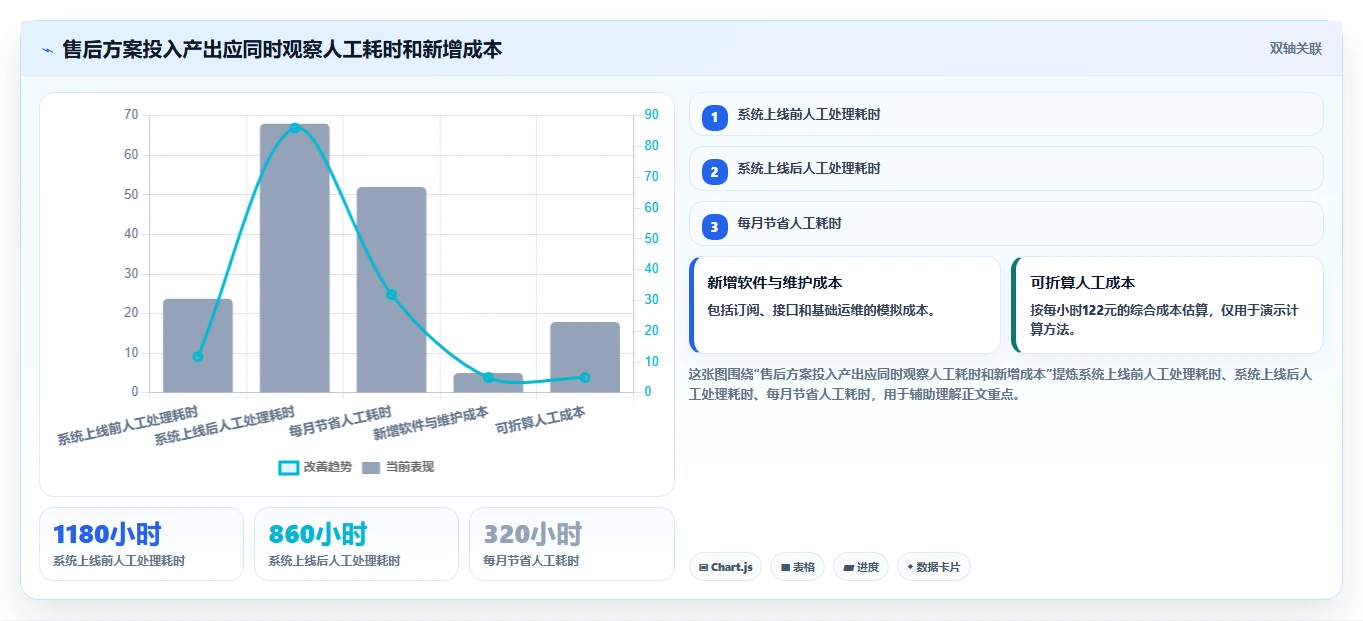Click the lightning icon beside the title
Image resolution: width=1363 pixels, height=621 pixels.
(x=48, y=50)
